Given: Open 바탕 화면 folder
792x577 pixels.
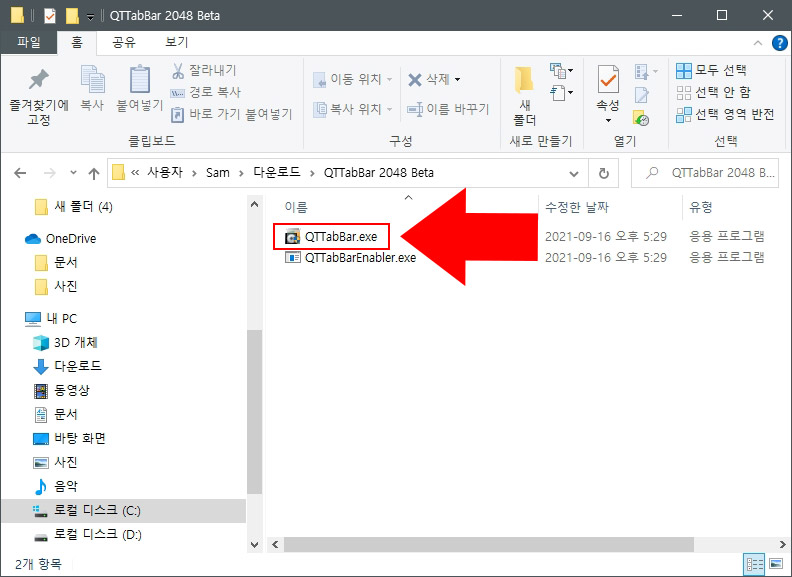Looking at the screenshot, I should [69, 438].
